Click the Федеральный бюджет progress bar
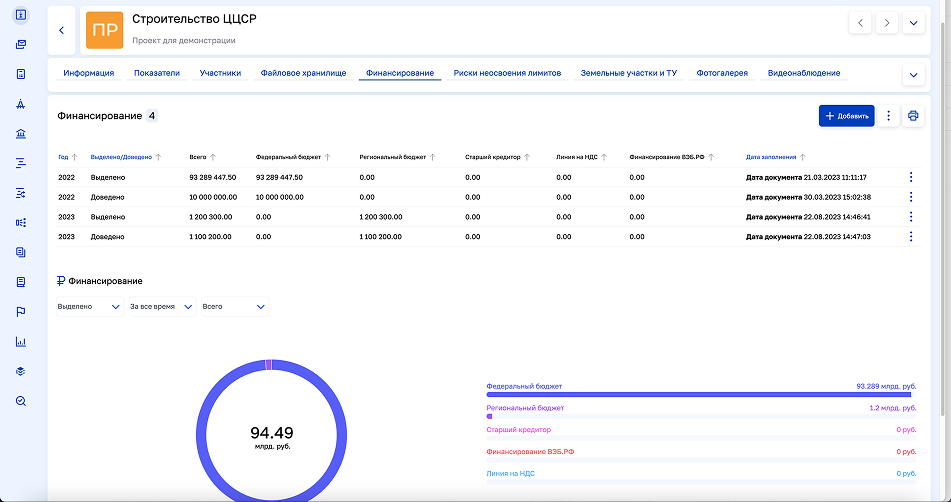Image resolution: width=951 pixels, height=502 pixels. pyautogui.click(x=700, y=395)
